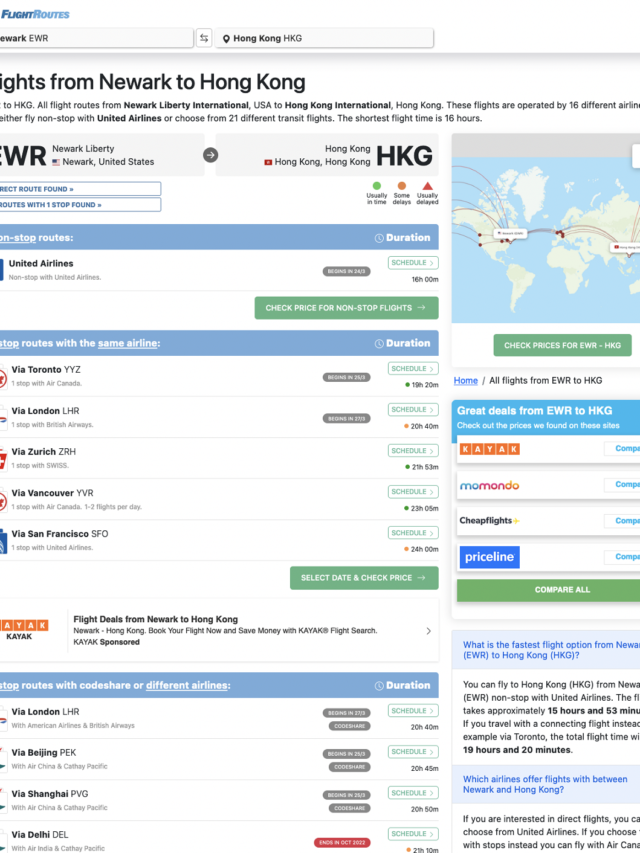
Task: Click the BEGINS IN 24/3 badge
Action: (x=346, y=271)
